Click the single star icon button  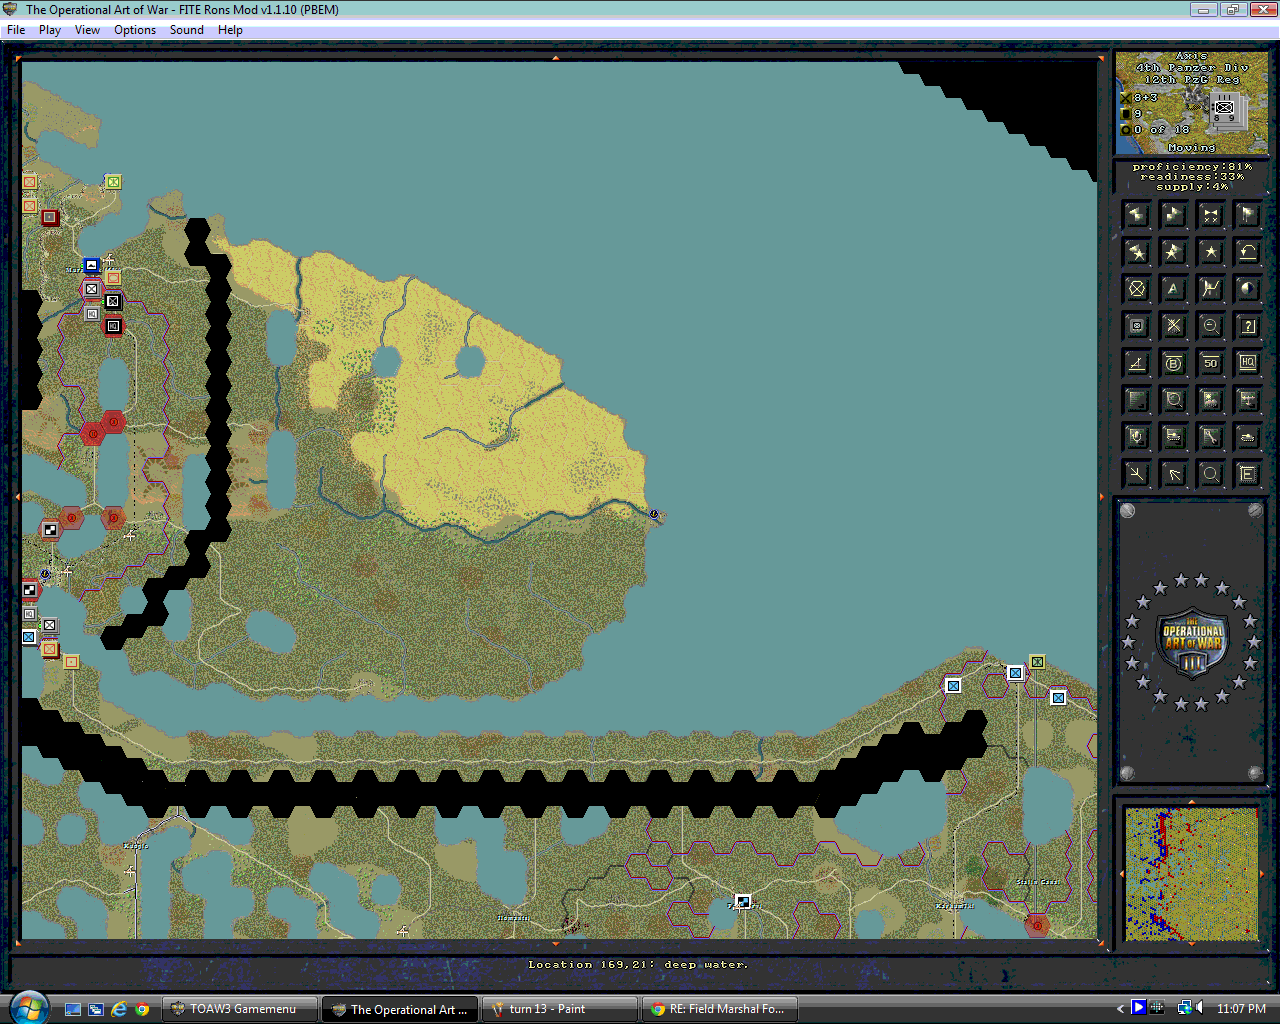(x=1211, y=252)
